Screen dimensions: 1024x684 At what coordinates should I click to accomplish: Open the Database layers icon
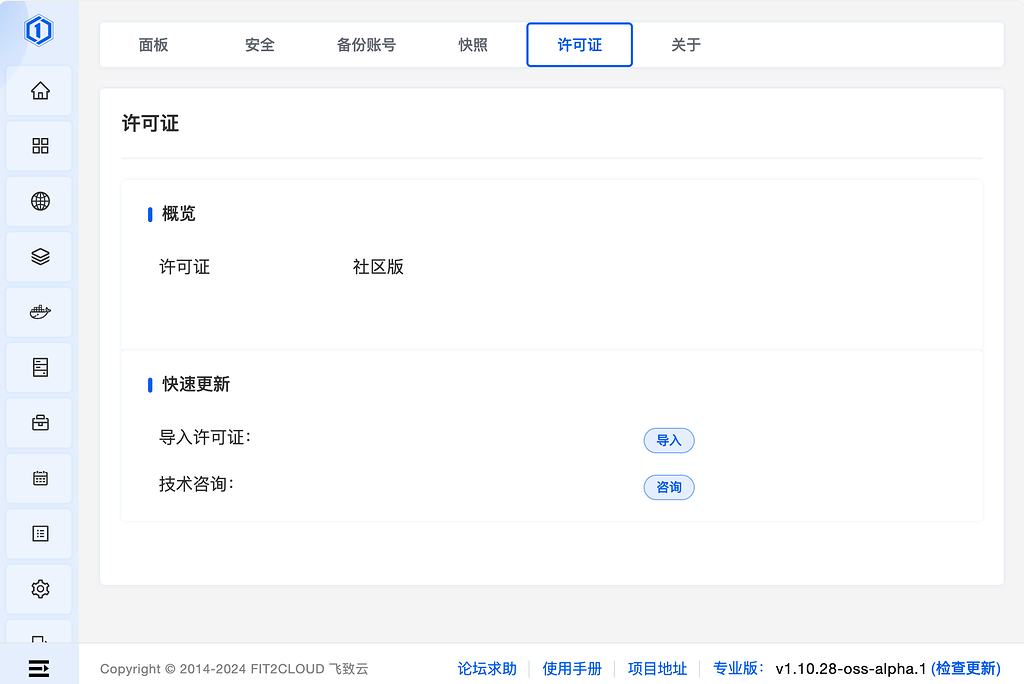point(39,256)
